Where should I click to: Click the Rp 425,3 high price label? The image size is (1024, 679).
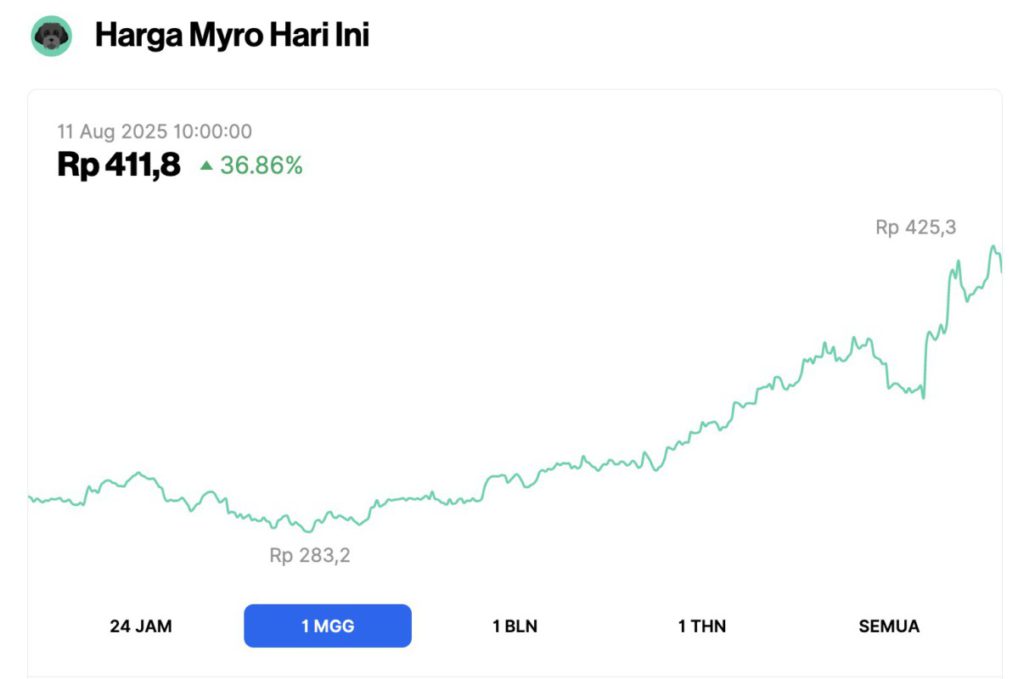tap(914, 227)
